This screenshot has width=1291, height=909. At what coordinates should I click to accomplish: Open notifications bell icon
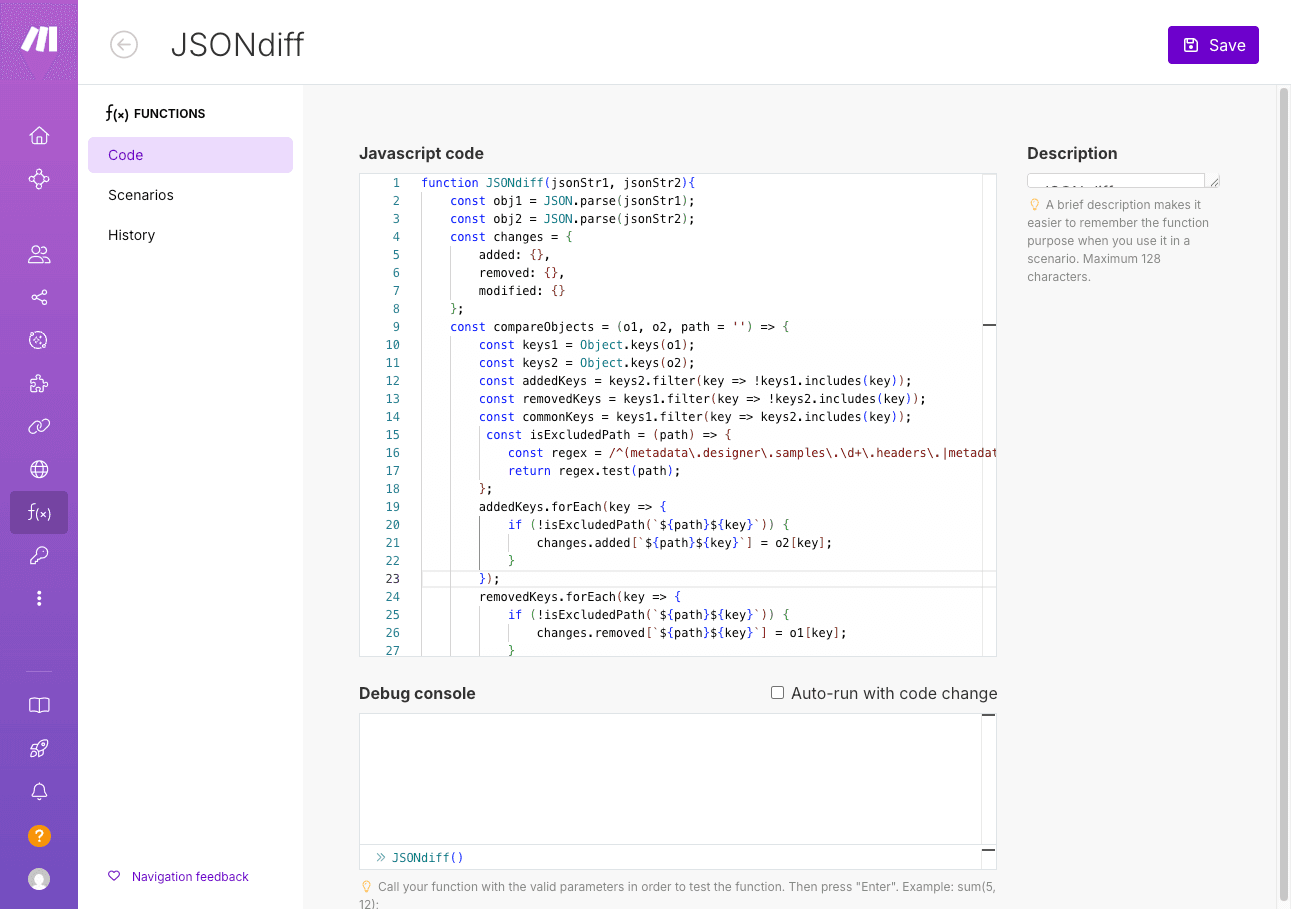pos(39,792)
